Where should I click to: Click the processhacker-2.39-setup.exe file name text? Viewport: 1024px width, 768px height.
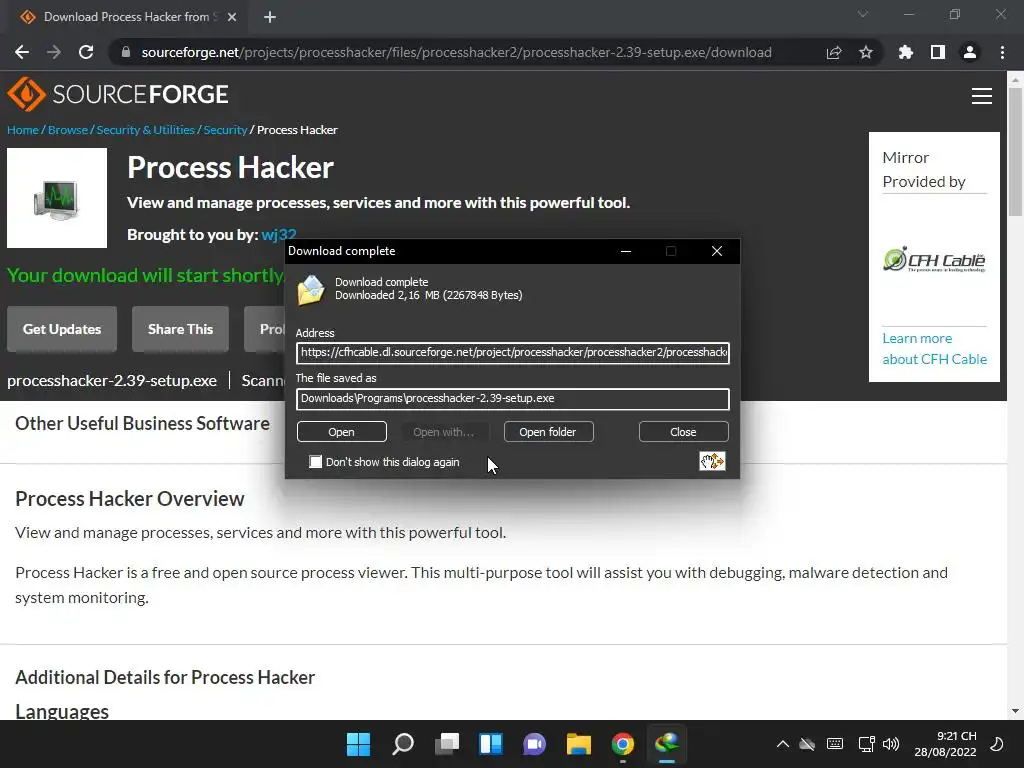(112, 381)
